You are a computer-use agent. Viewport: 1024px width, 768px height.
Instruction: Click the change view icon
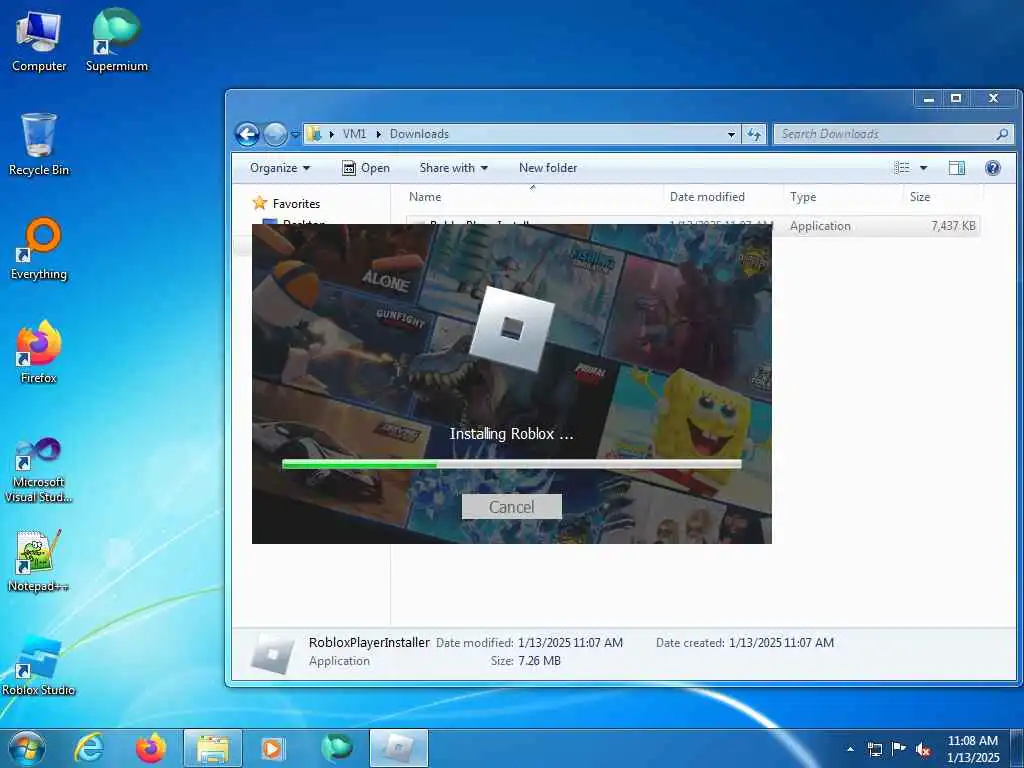coord(902,168)
